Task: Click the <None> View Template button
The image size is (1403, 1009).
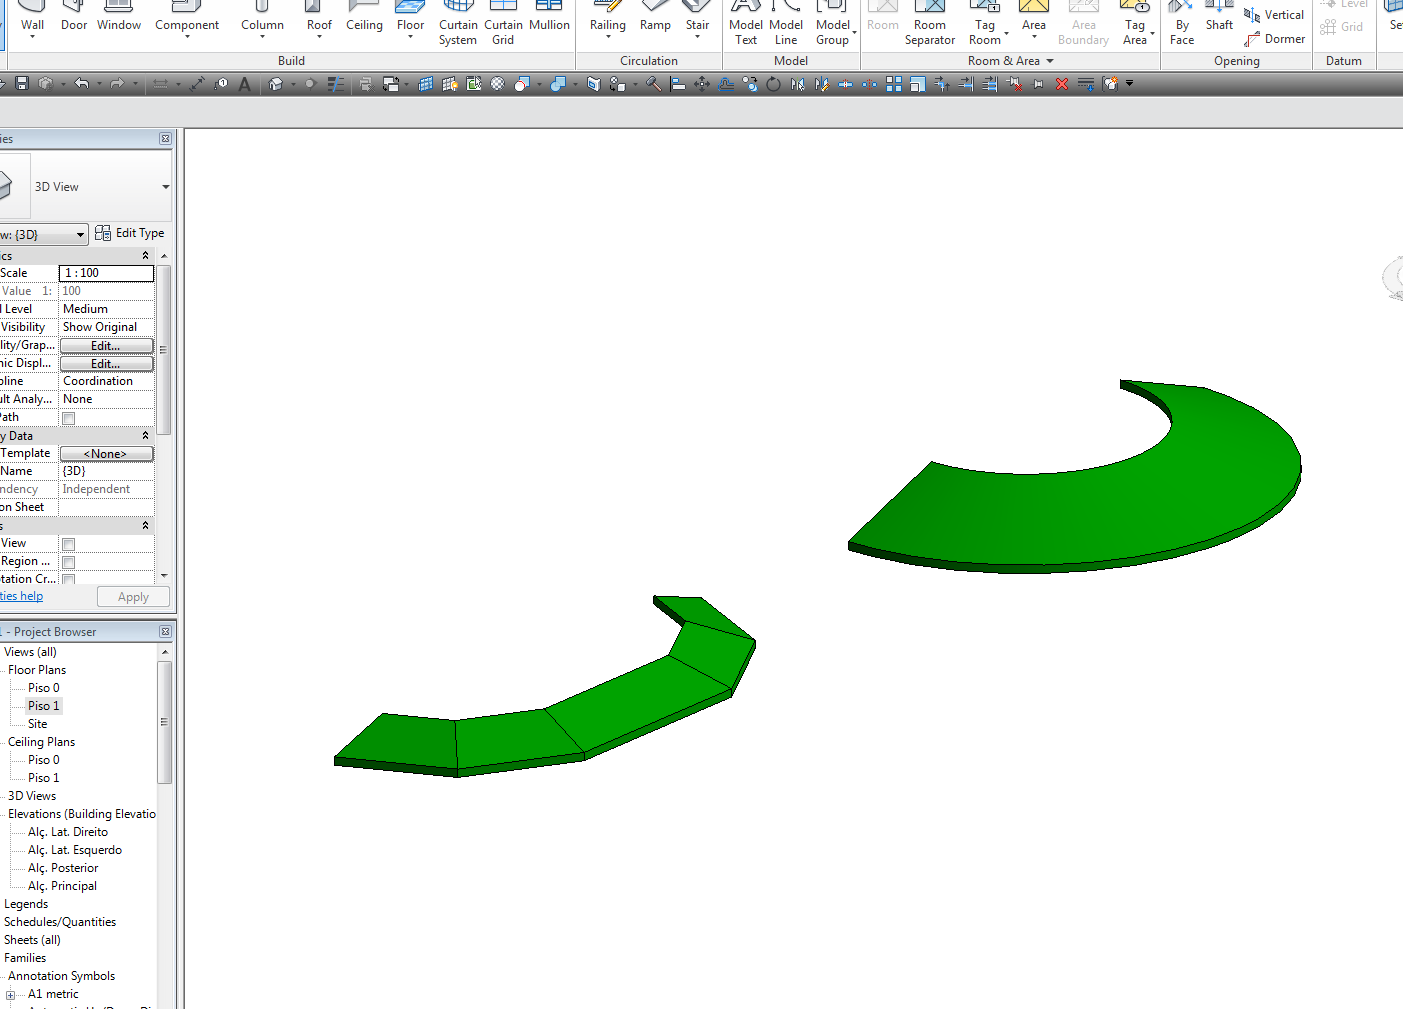Action: (x=106, y=454)
